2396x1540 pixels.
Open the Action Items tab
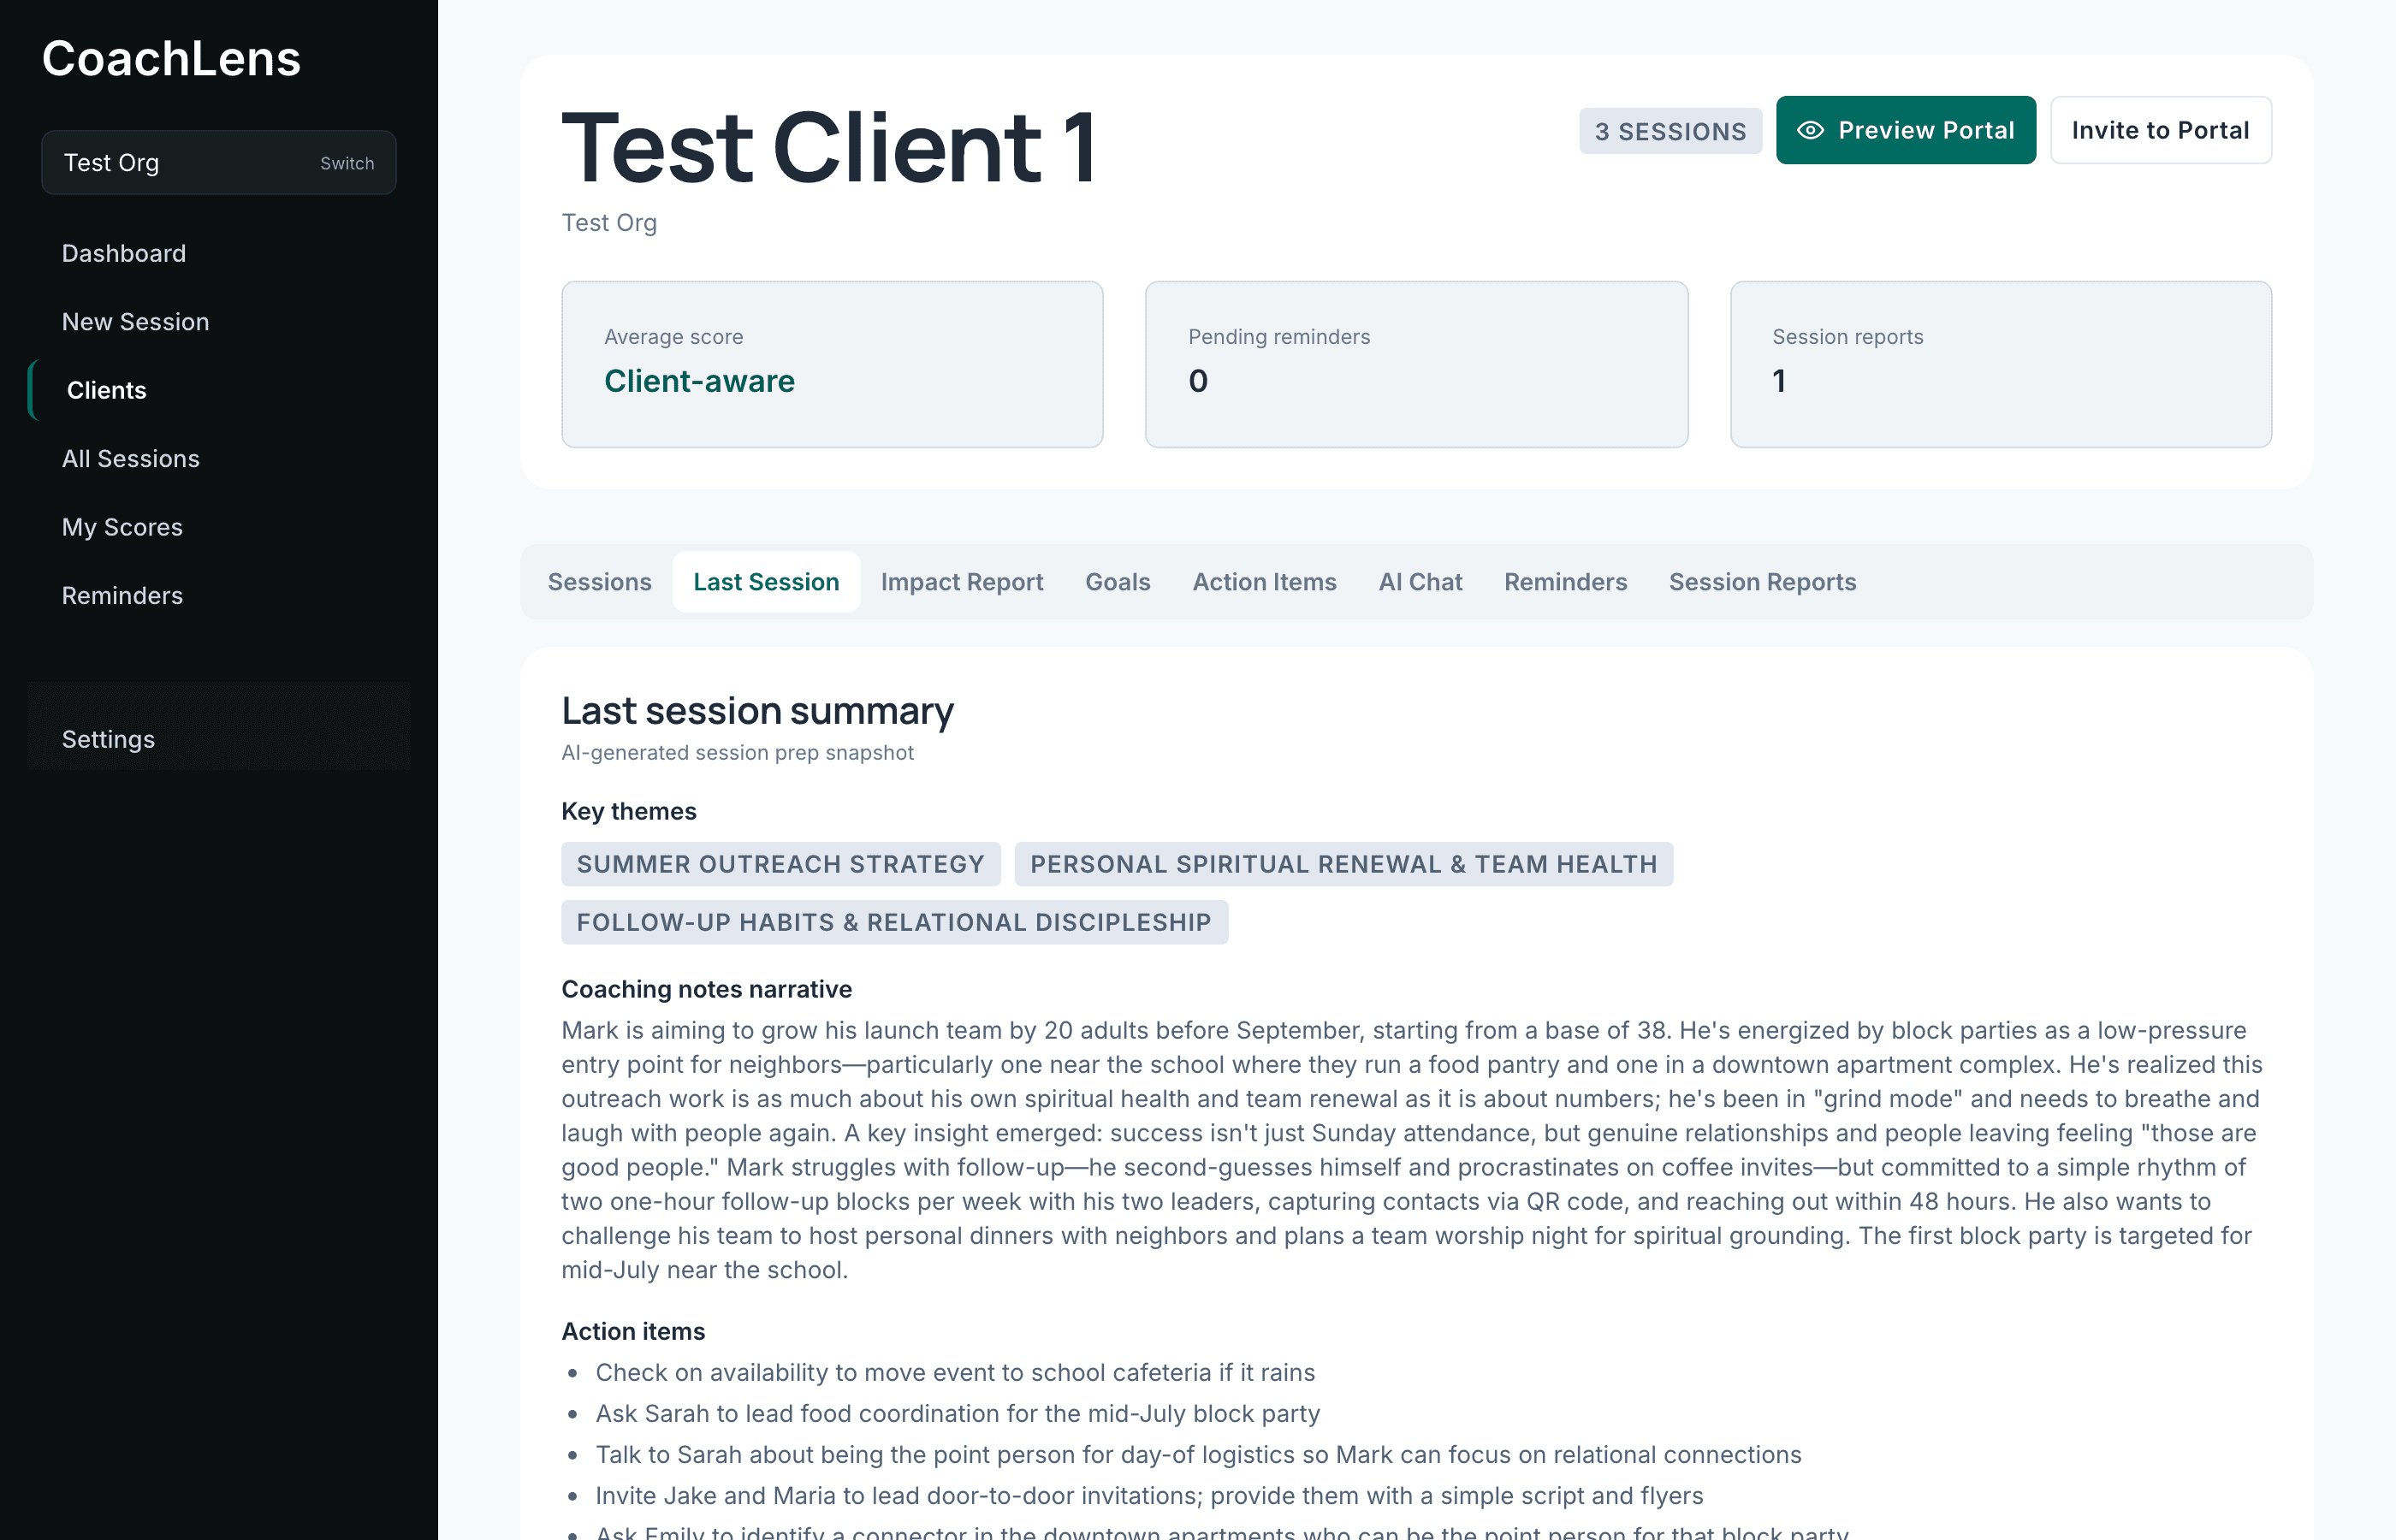point(1264,582)
